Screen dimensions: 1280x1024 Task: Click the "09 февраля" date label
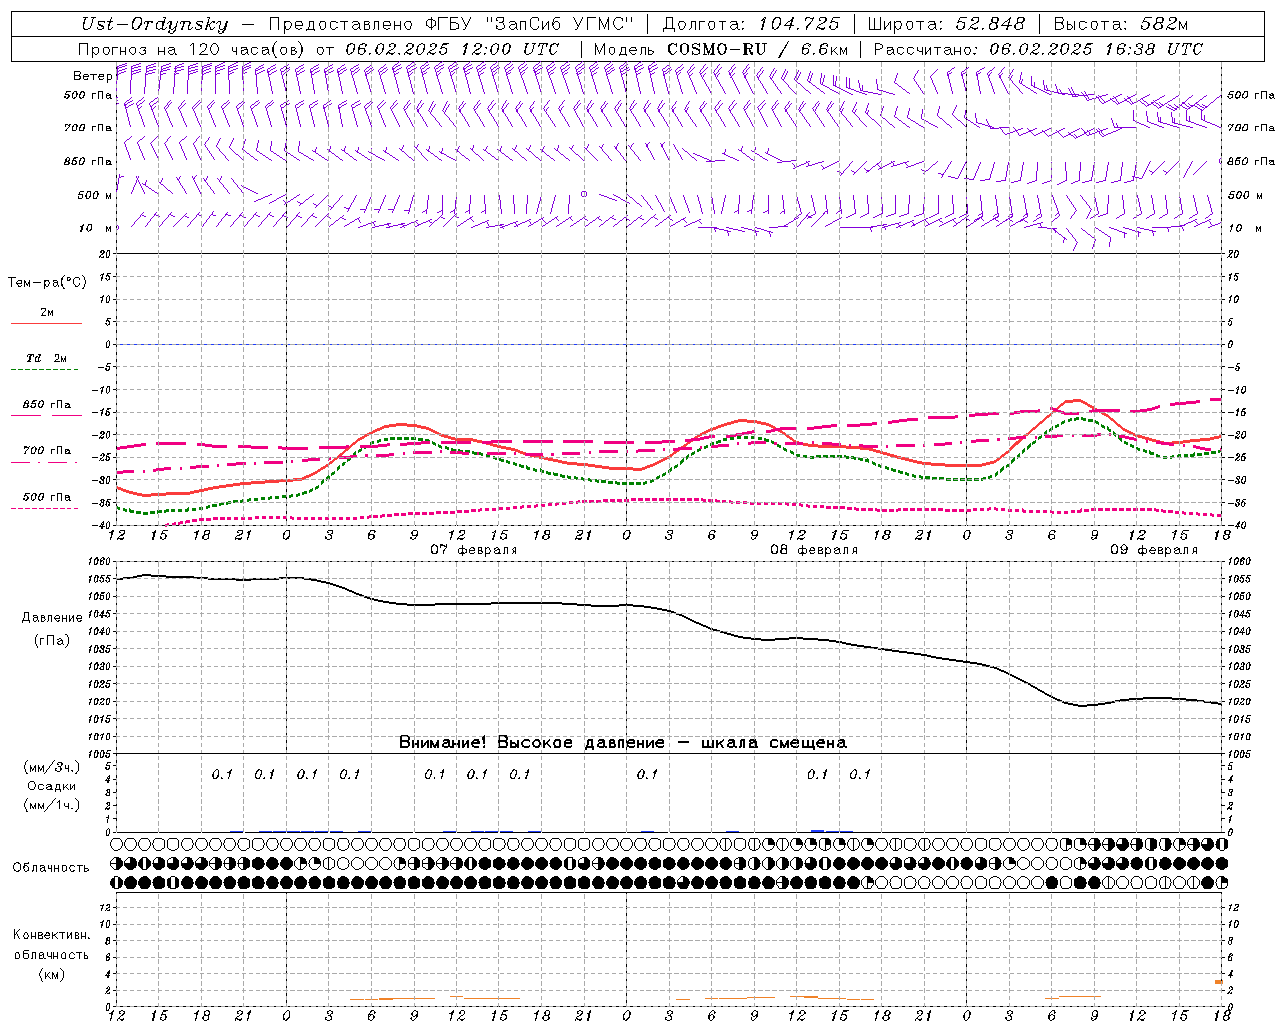(x=1154, y=550)
